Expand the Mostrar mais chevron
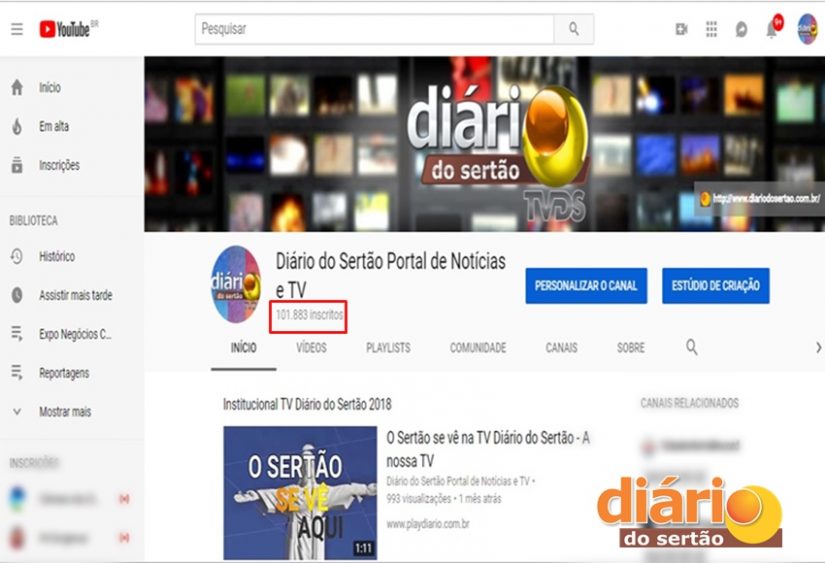This screenshot has width=825, height=563. (x=17, y=412)
